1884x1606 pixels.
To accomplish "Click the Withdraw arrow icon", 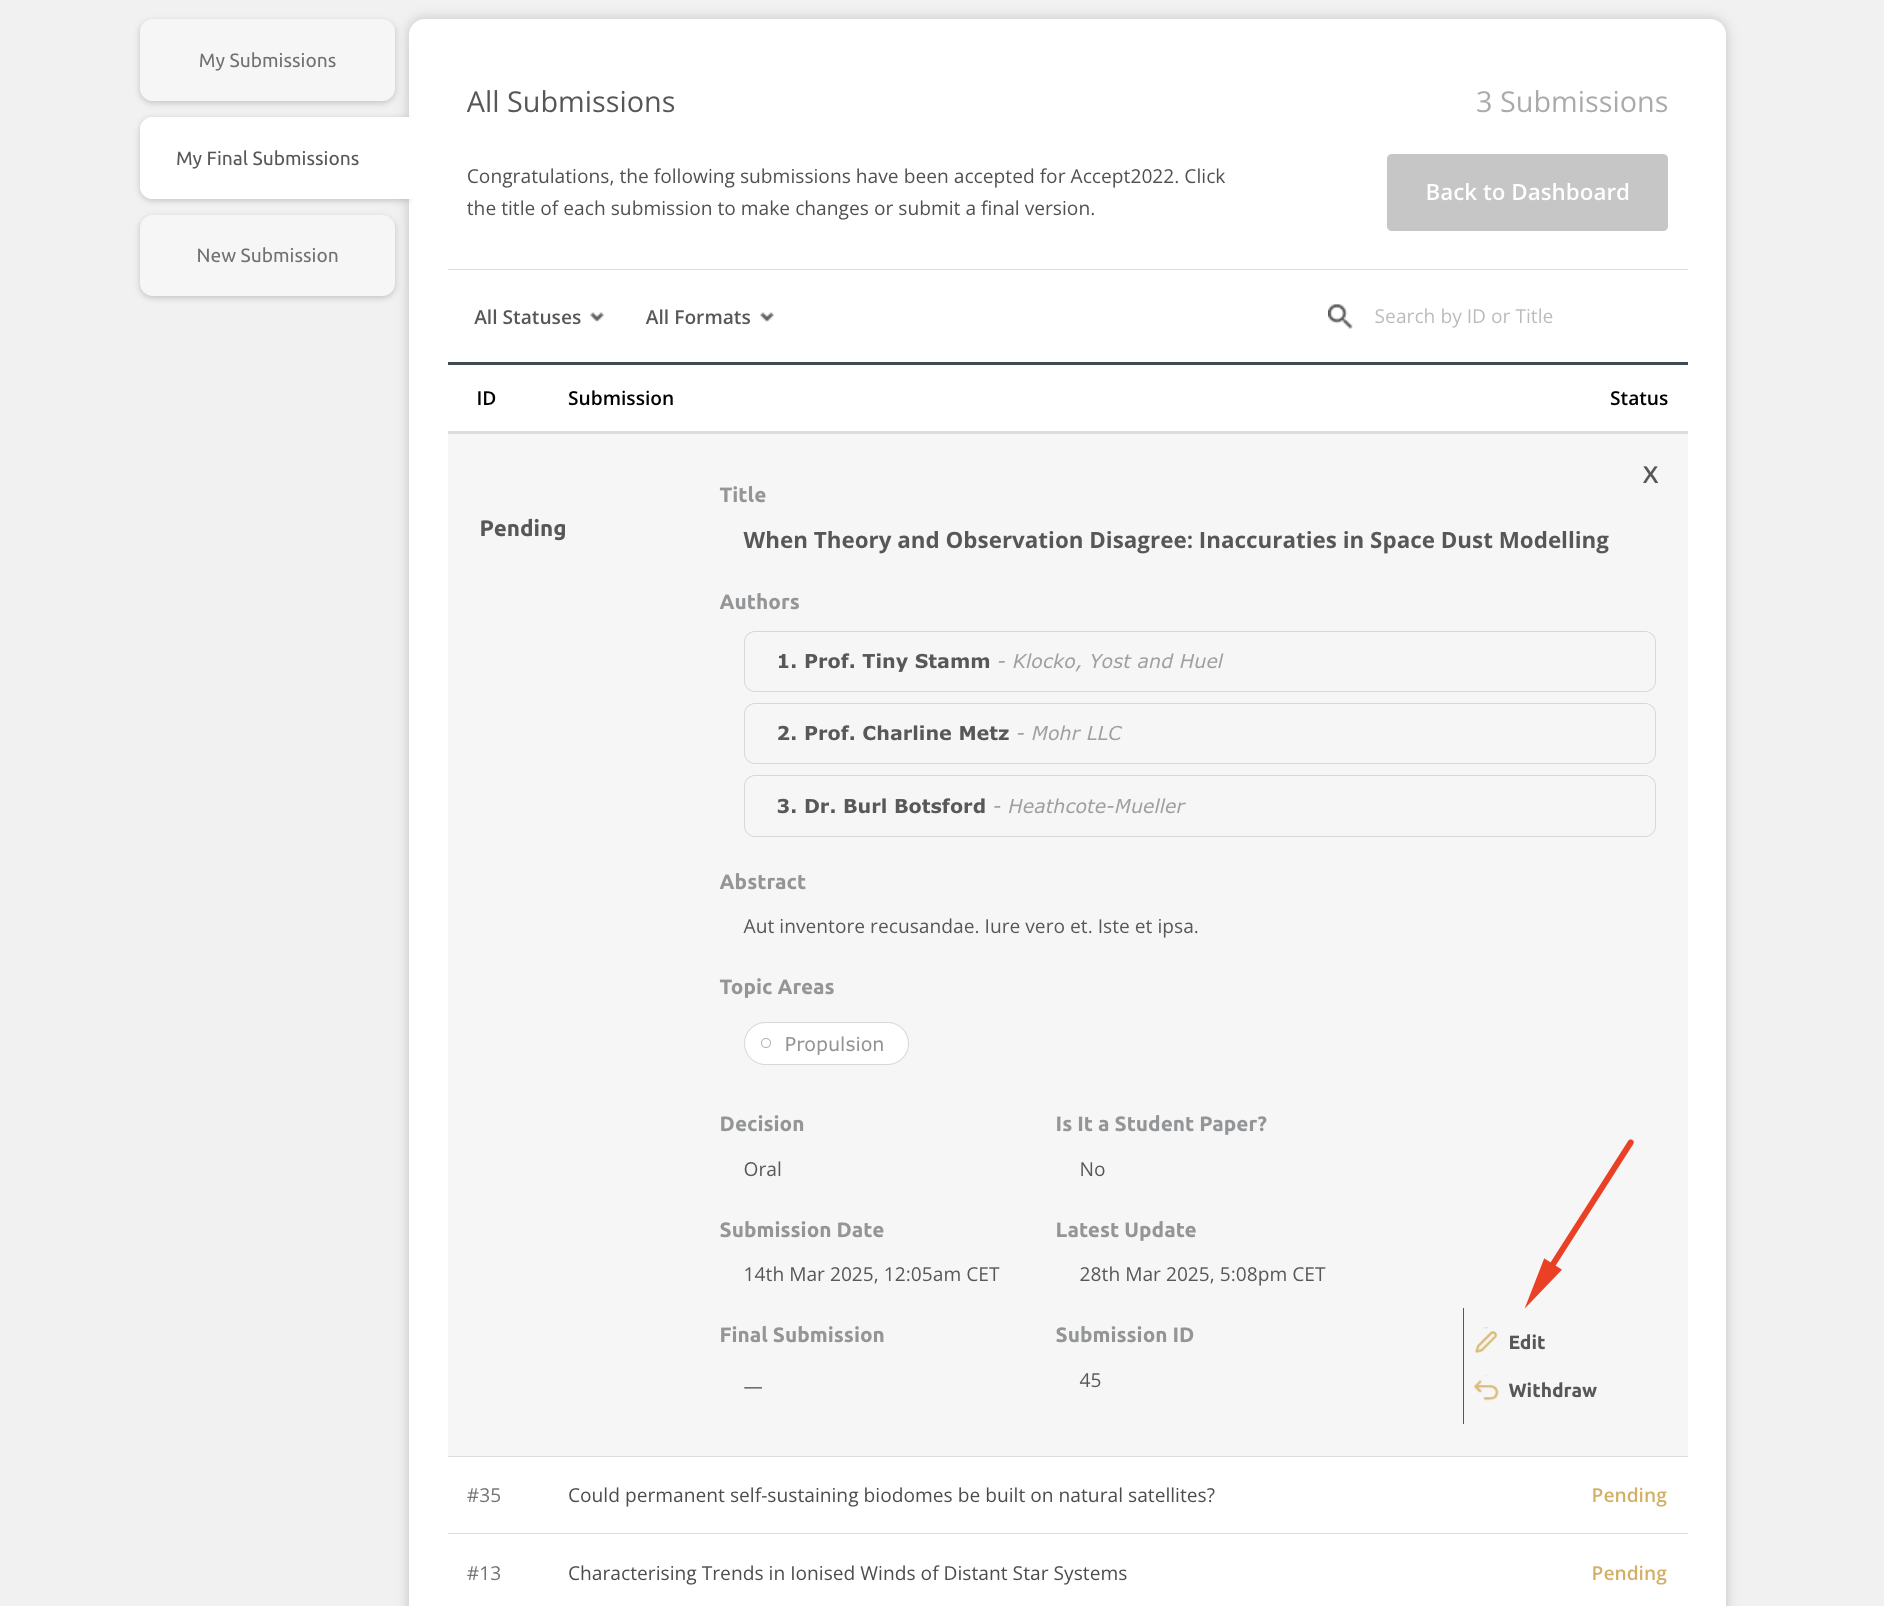I will tap(1486, 1390).
